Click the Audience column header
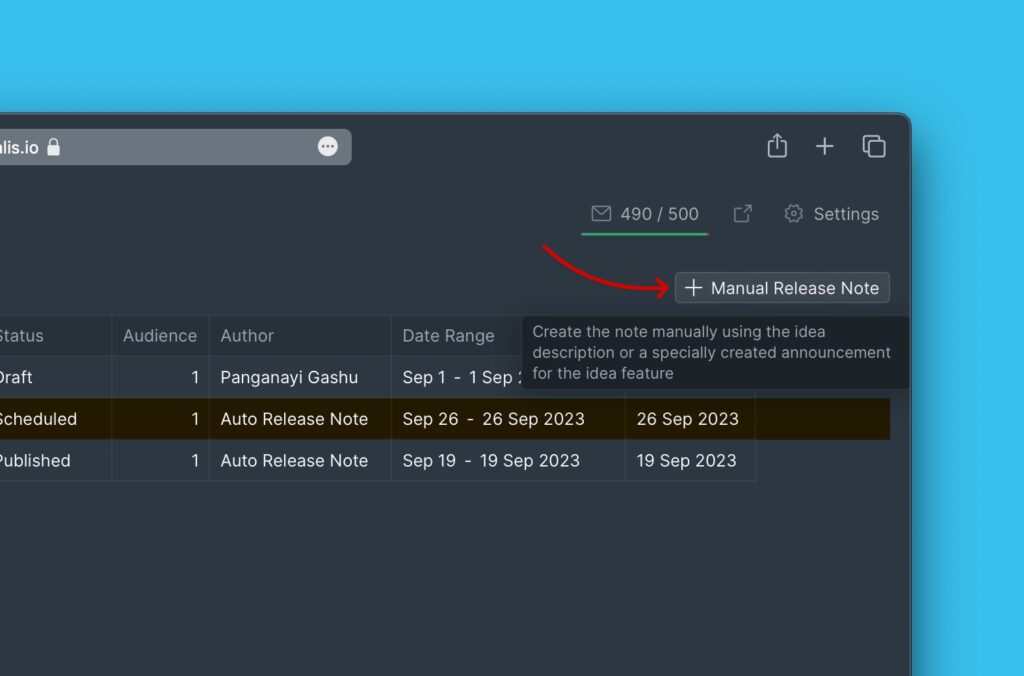The image size is (1024, 676). coord(160,335)
